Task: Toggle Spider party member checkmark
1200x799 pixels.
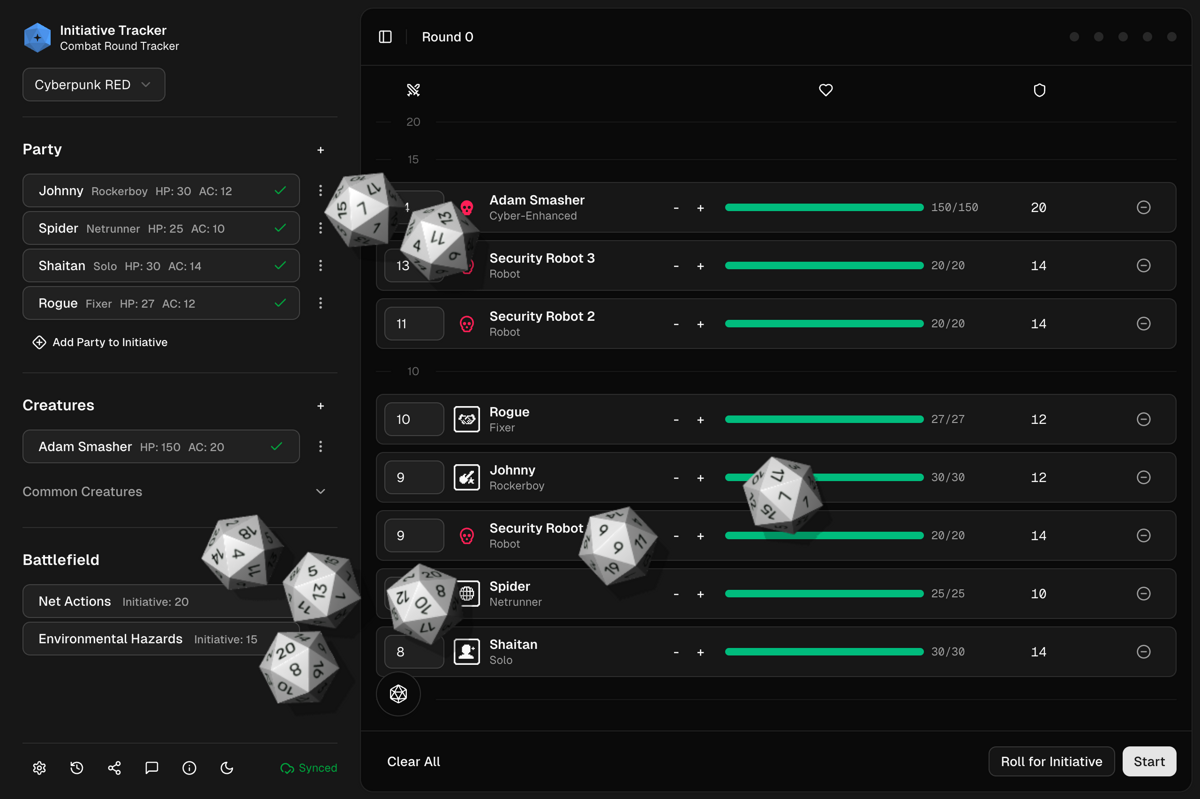Action: [280, 228]
